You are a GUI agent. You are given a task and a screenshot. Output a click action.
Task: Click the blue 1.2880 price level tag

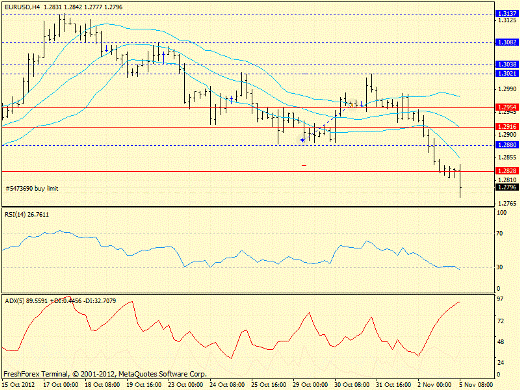click(507, 145)
